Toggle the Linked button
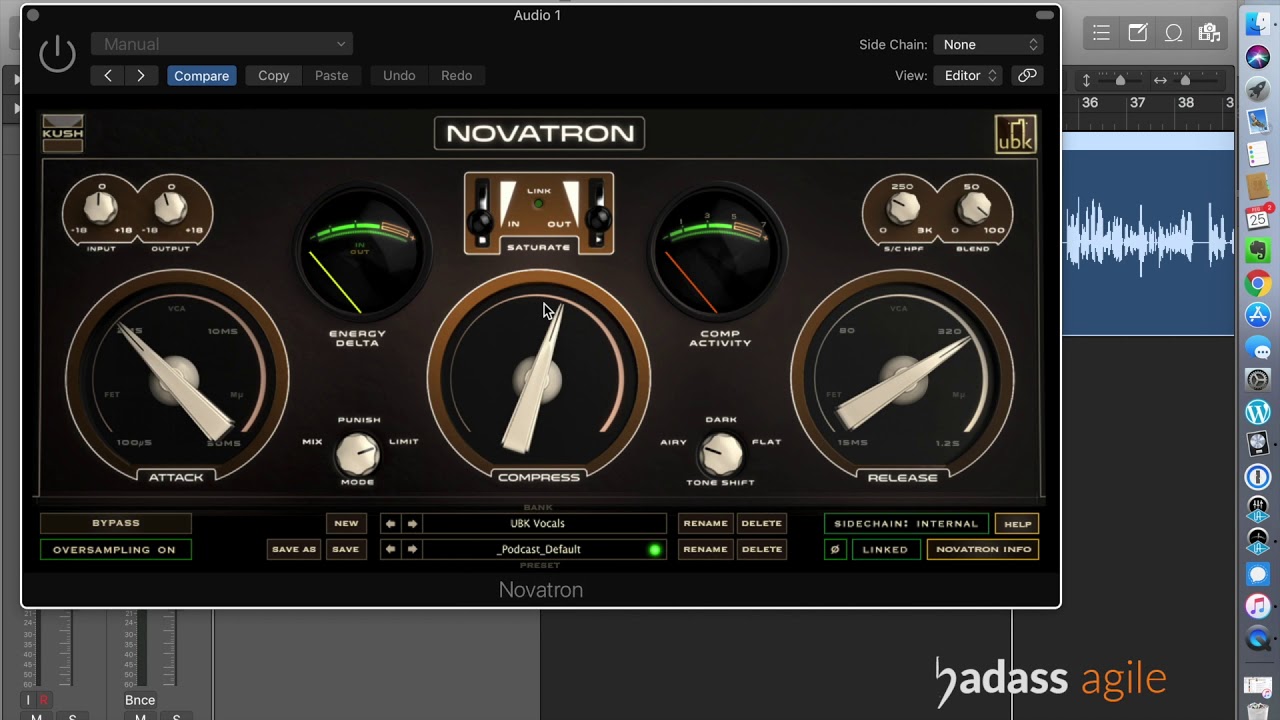This screenshot has width=1280, height=720. 886,549
